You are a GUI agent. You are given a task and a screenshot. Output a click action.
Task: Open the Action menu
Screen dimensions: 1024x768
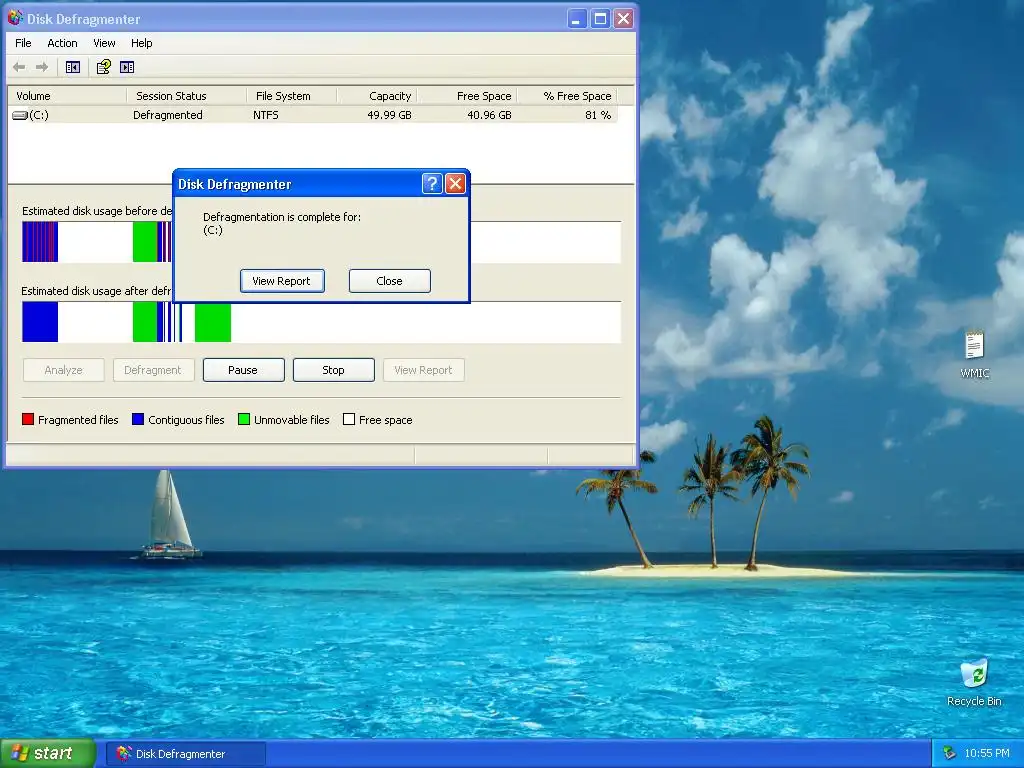(62, 43)
